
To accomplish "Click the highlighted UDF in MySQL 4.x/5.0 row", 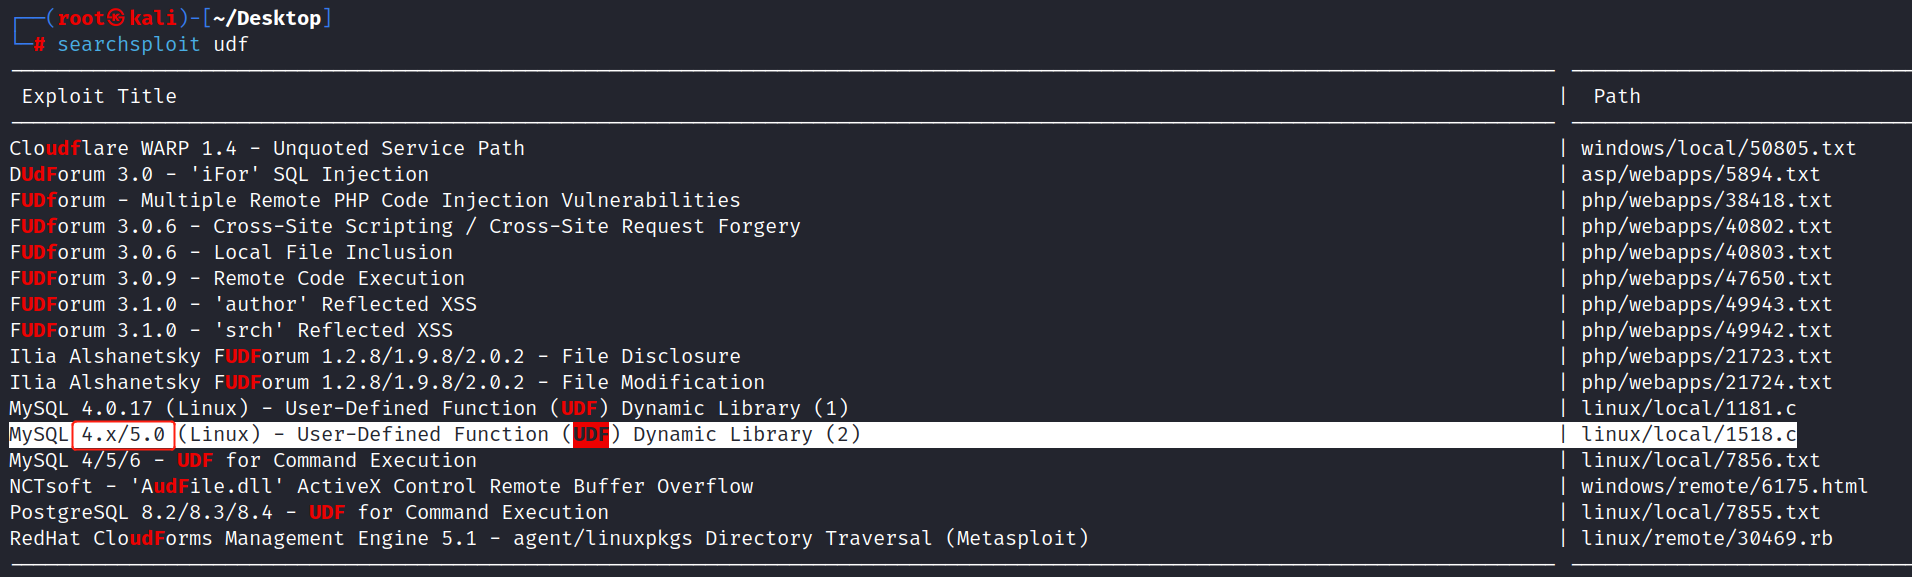I will point(591,434).
